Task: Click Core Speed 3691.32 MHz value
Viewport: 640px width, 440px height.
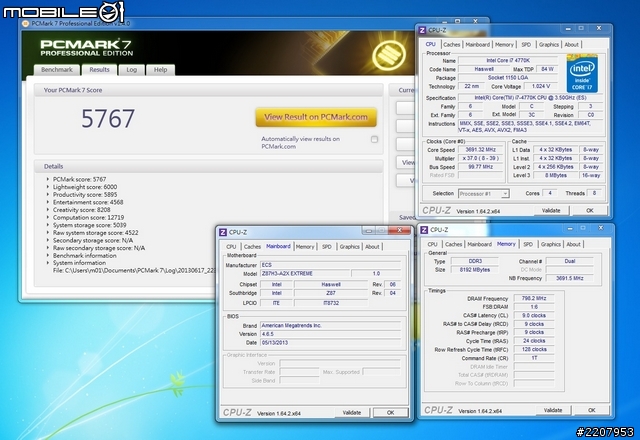Action: tap(480, 150)
